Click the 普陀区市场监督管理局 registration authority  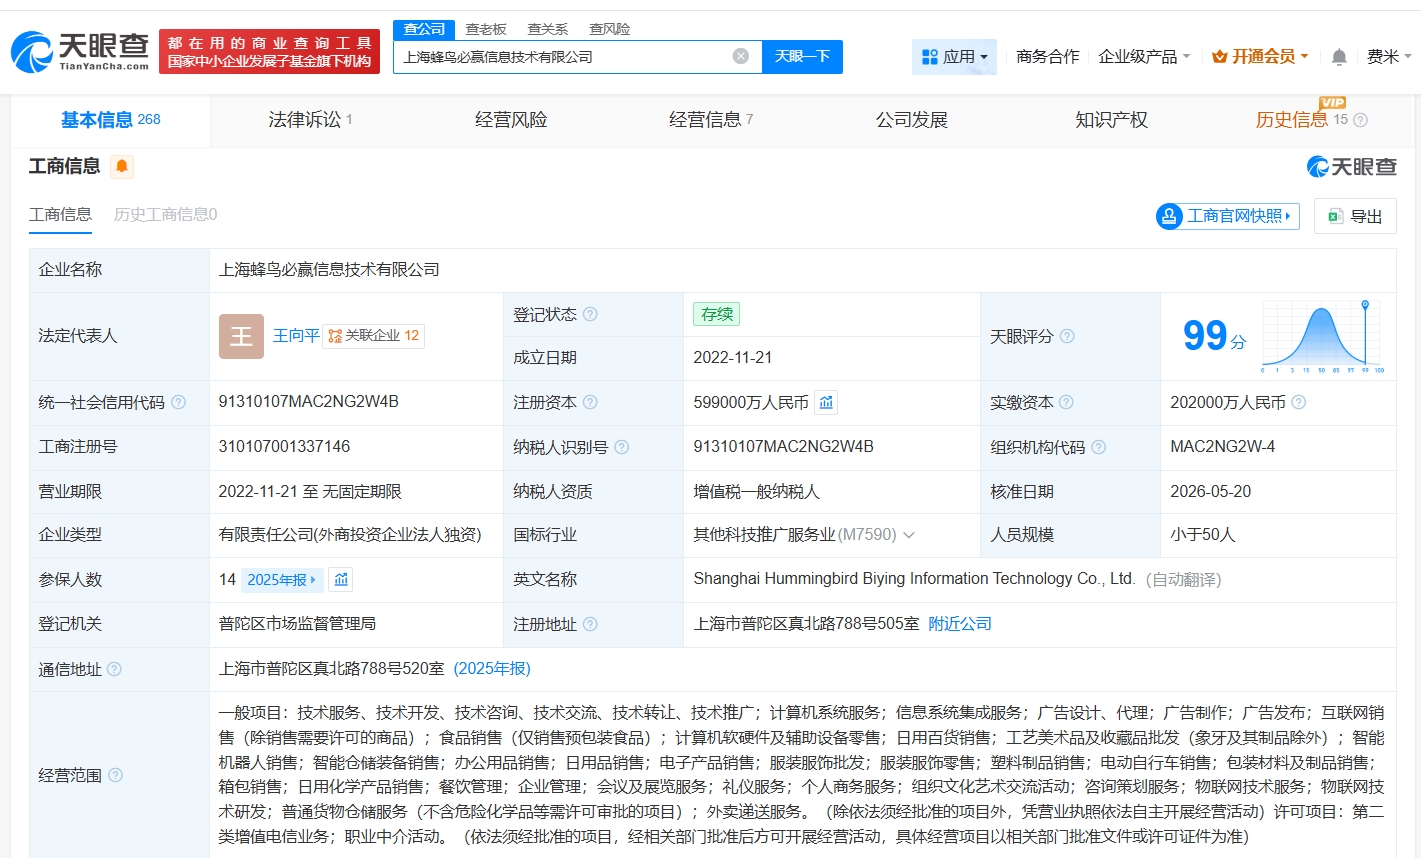pos(297,623)
